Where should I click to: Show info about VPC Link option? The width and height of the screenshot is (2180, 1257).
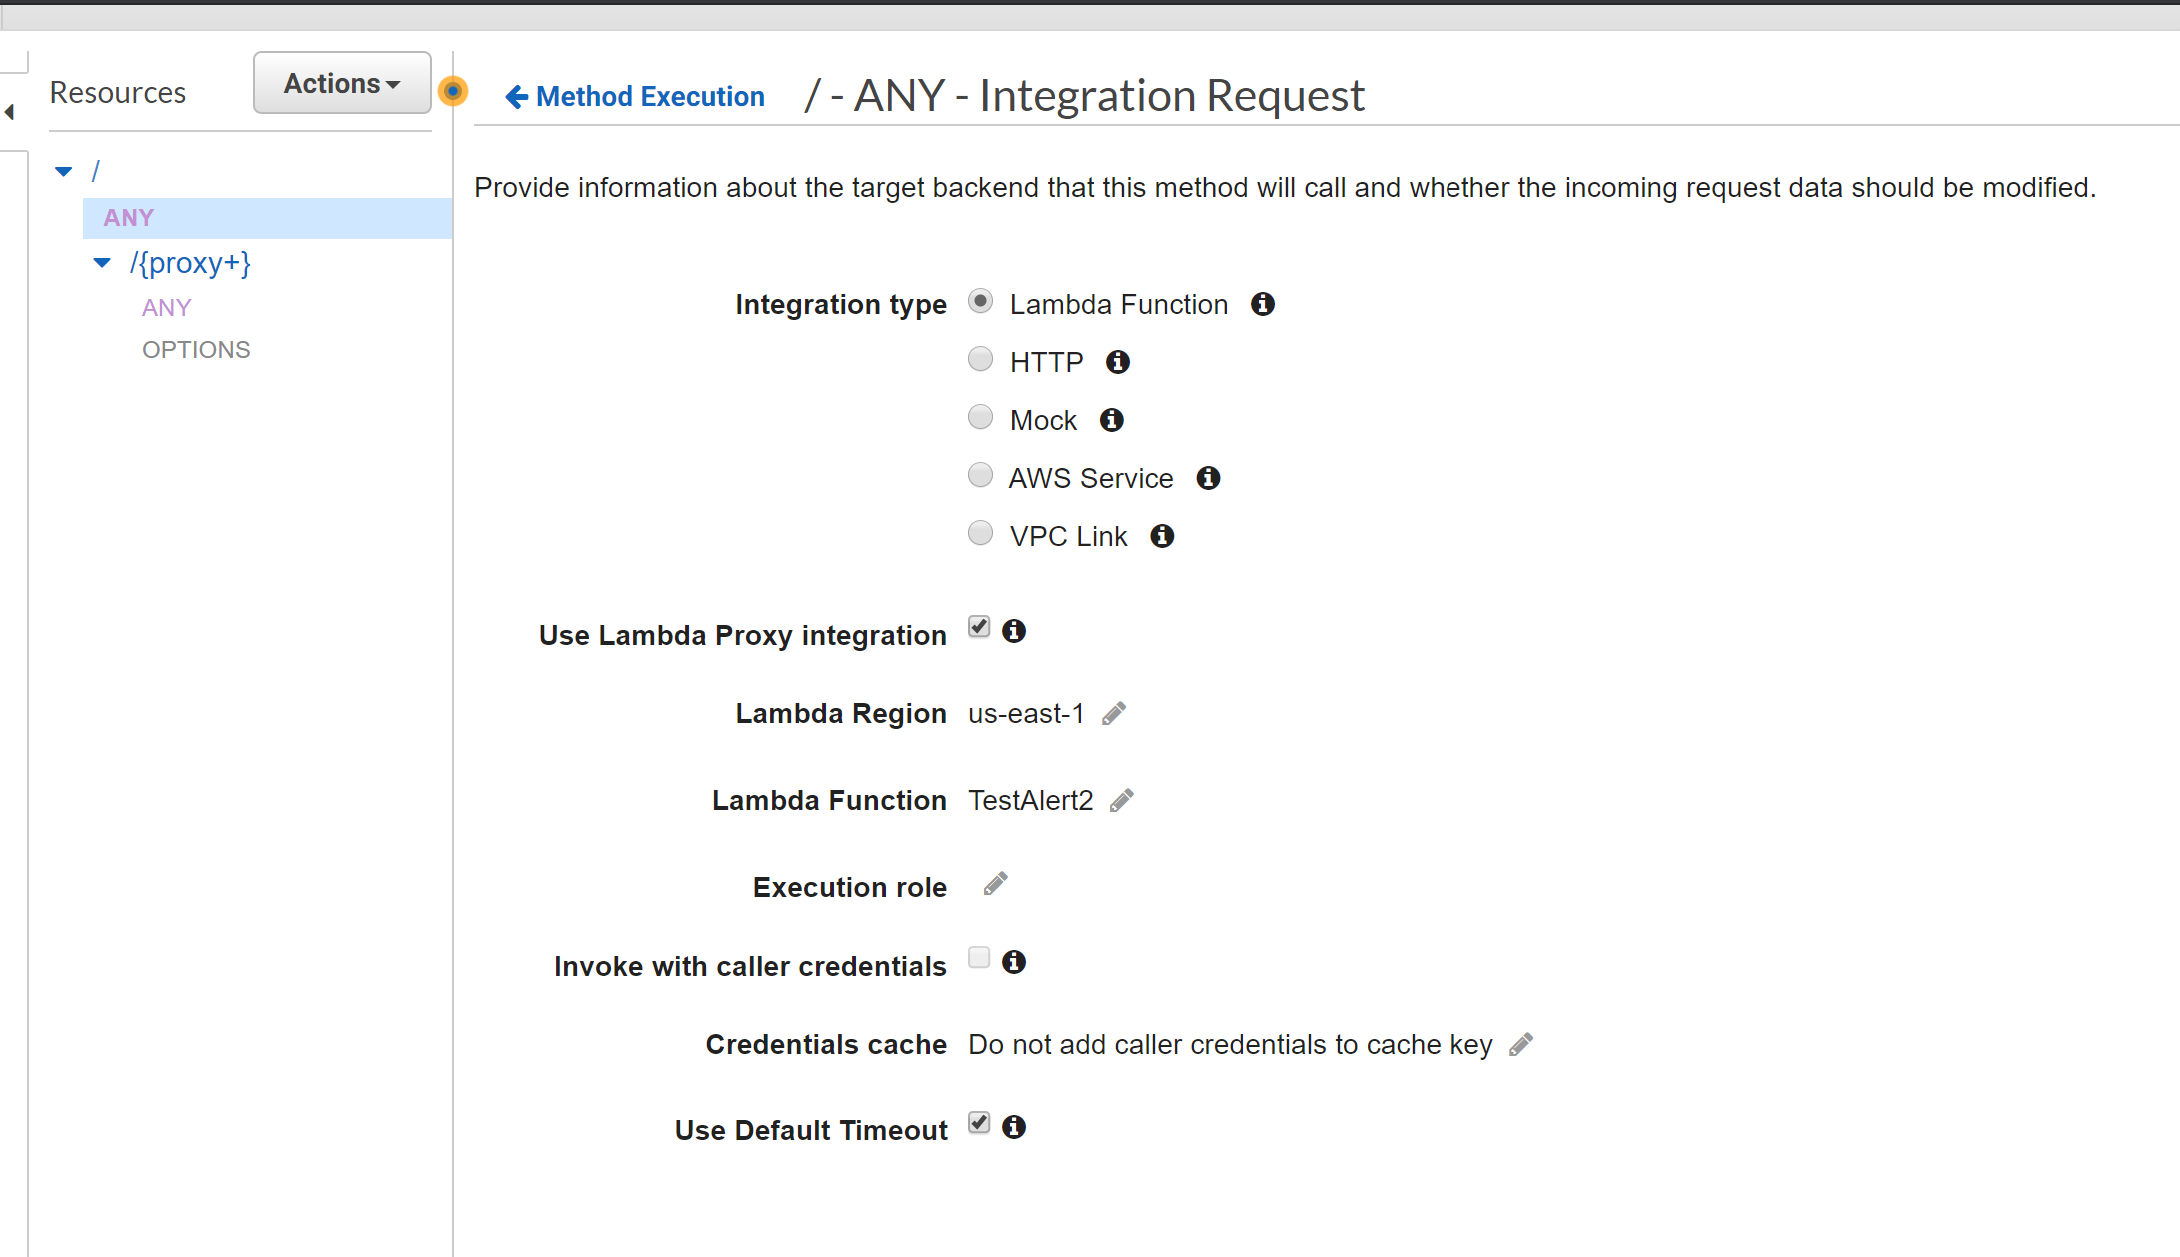[1161, 536]
